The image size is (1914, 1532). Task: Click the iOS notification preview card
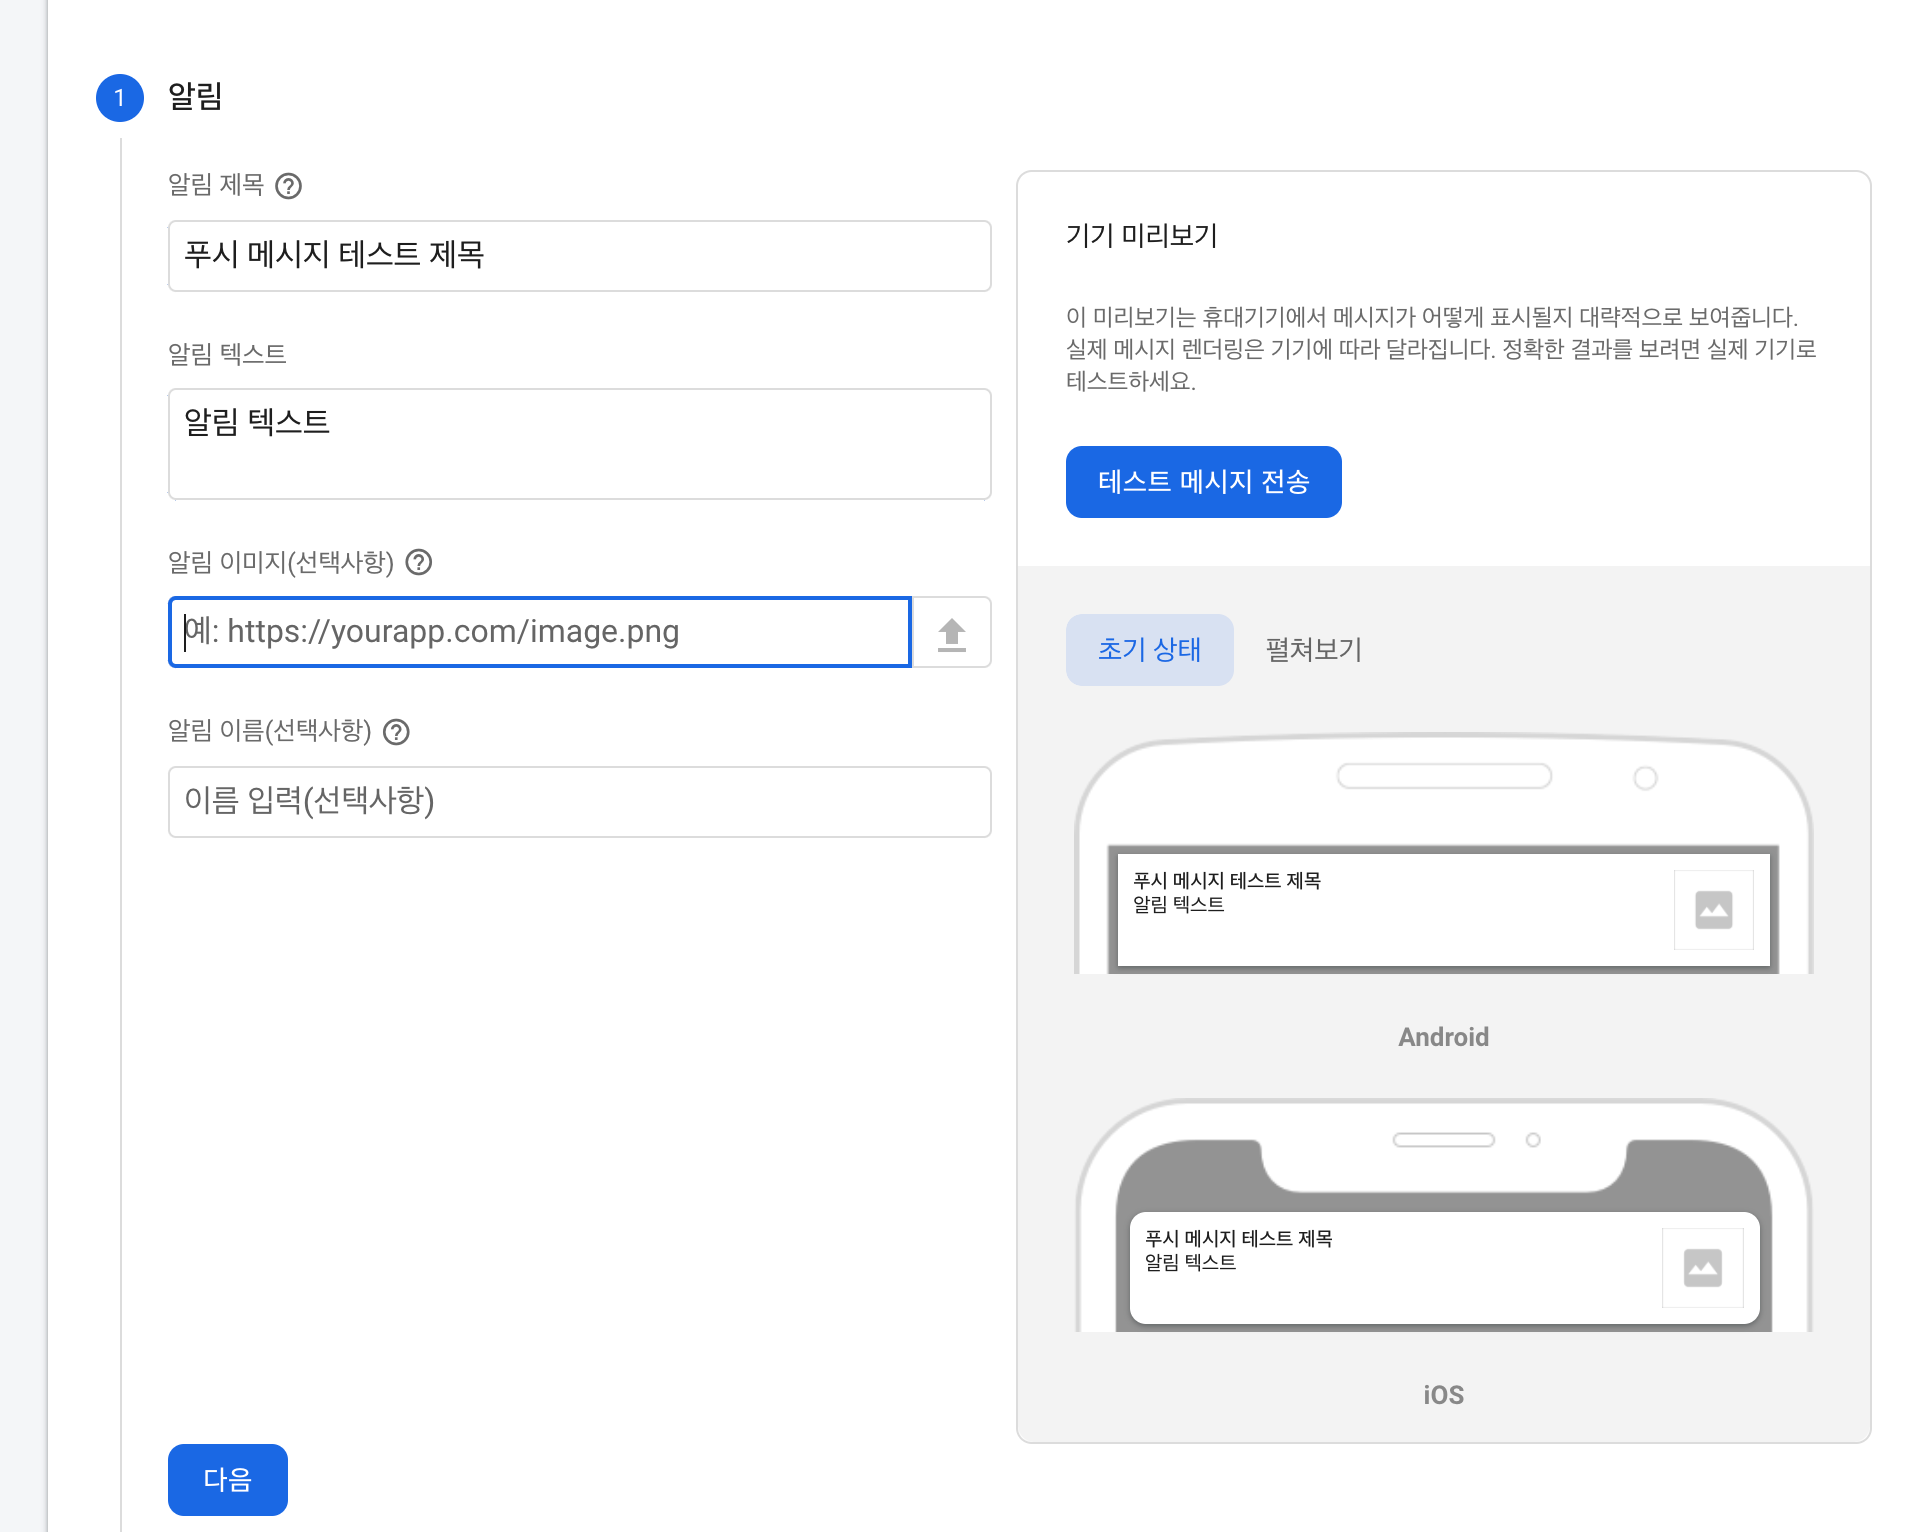click(1443, 1268)
